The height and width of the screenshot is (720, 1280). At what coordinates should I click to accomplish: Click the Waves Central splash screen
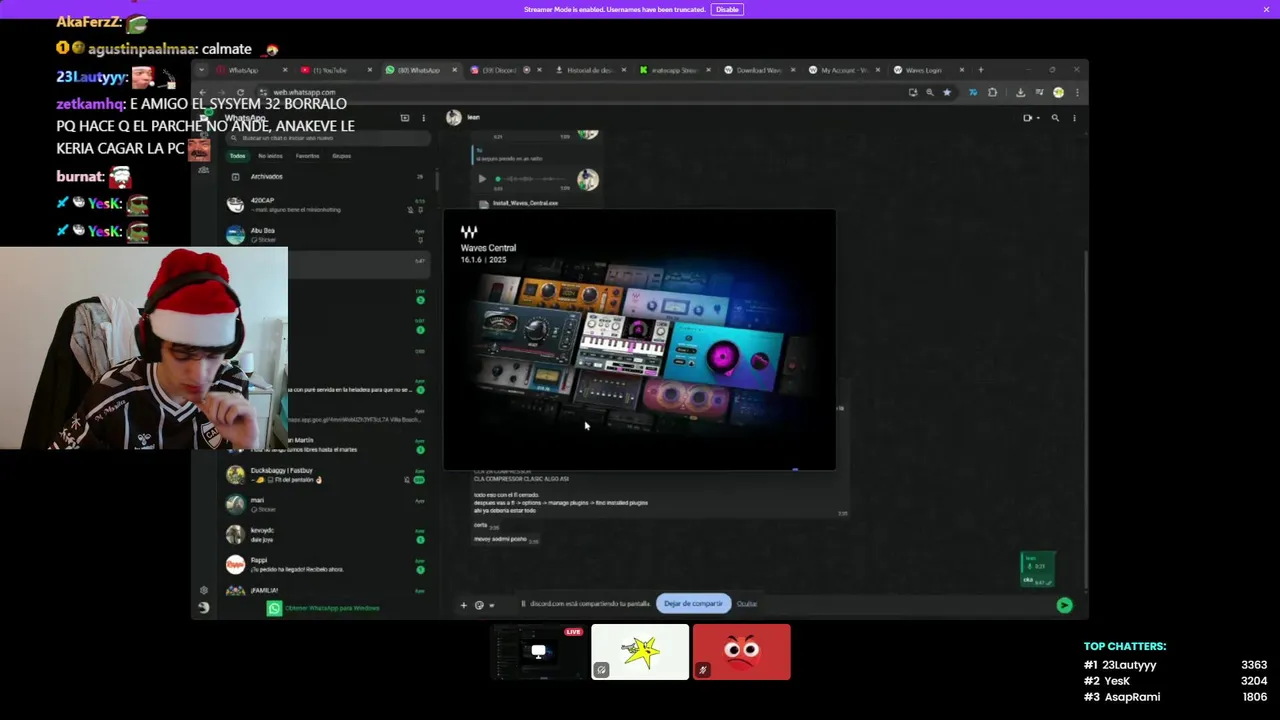click(639, 340)
